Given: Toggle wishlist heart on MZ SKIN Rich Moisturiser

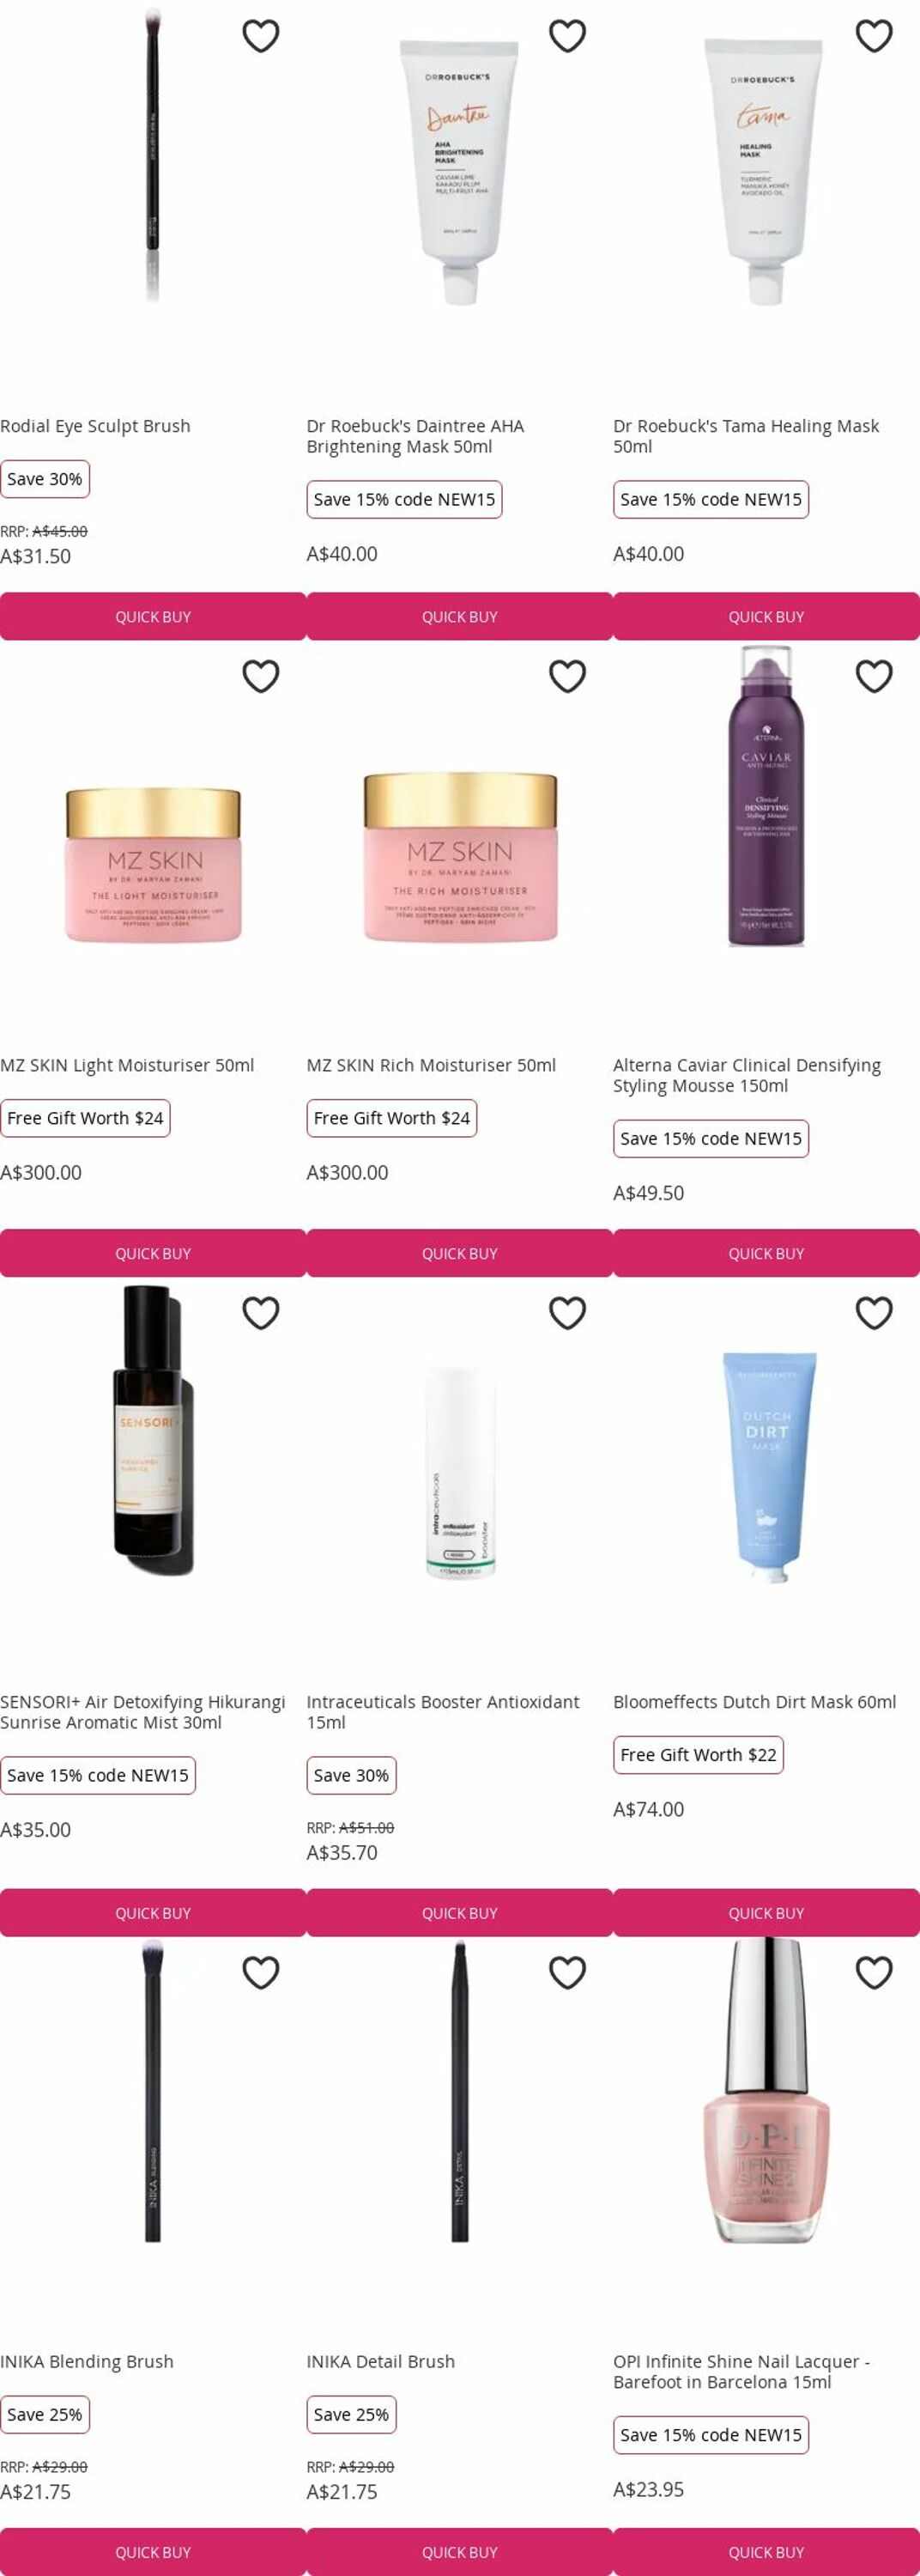Looking at the screenshot, I should (567, 676).
